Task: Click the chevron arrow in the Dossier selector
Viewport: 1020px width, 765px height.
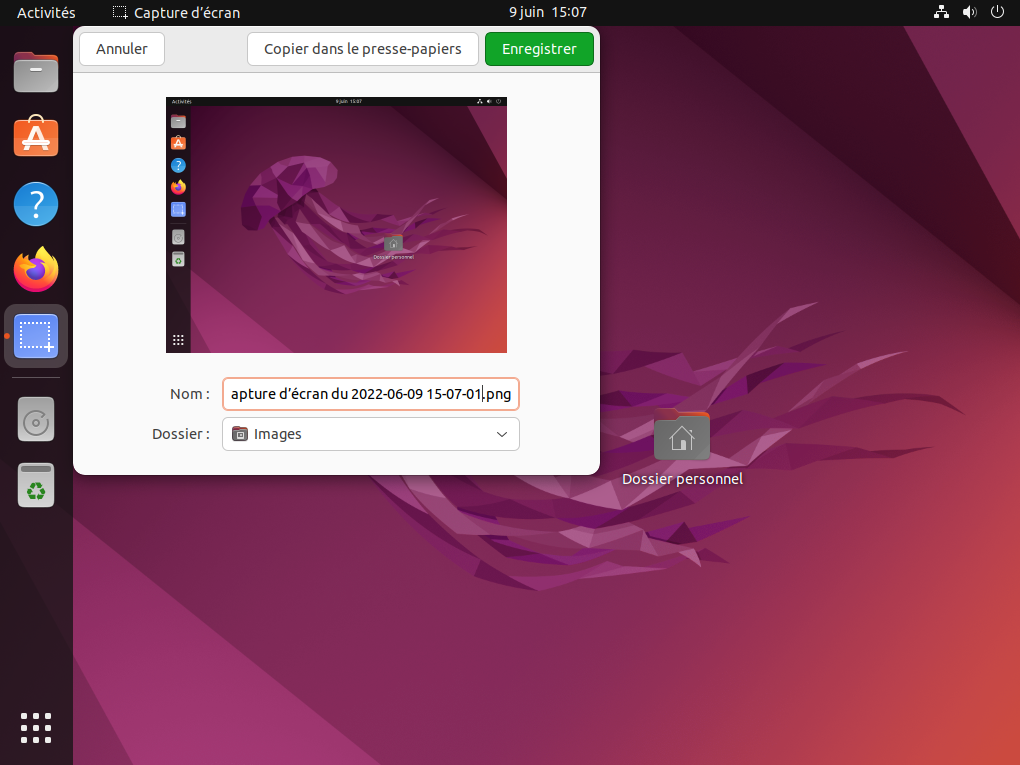Action: click(x=502, y=434)
